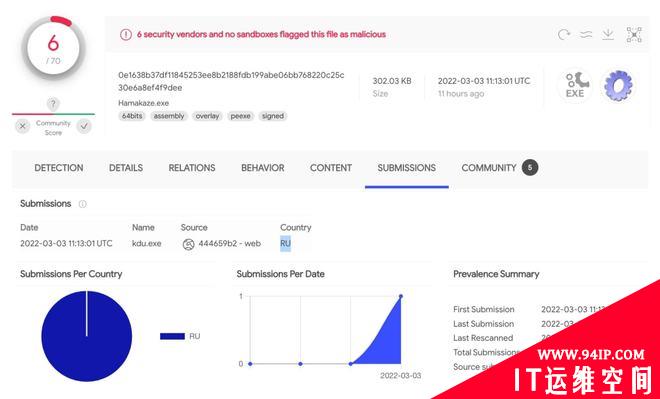The width and height of the screenshot is (660, 399).
Task: Click the EXE file type icon
Action: click(x=575, y=86)
